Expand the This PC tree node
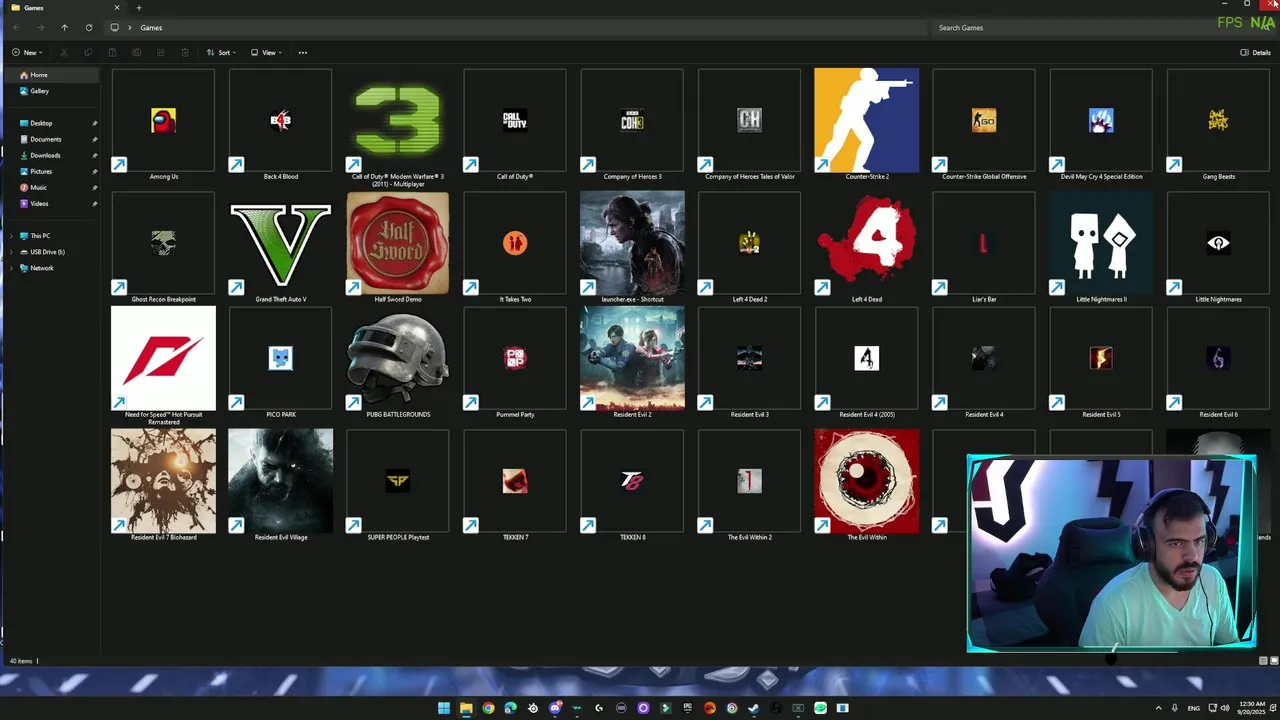This screenshot has width=1280, height=720. [11, 236]
